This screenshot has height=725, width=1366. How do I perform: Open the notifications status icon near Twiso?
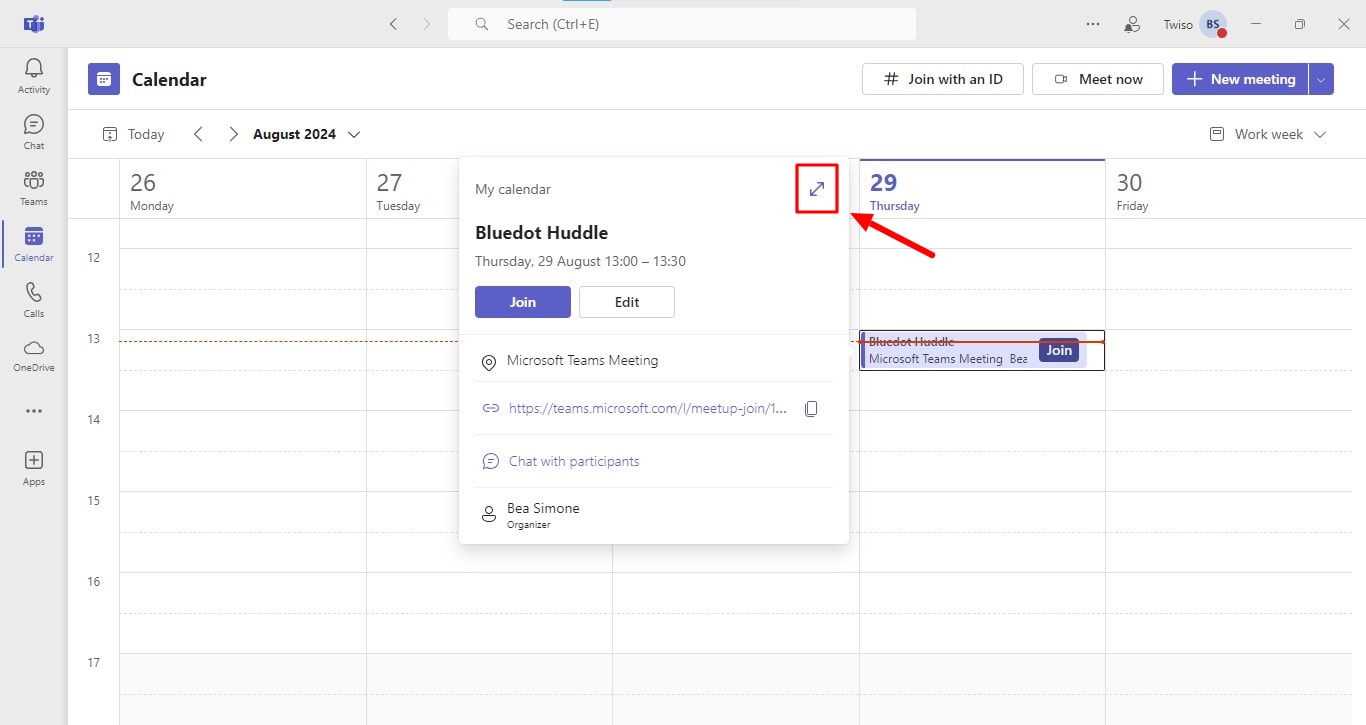pos(1132,24)
